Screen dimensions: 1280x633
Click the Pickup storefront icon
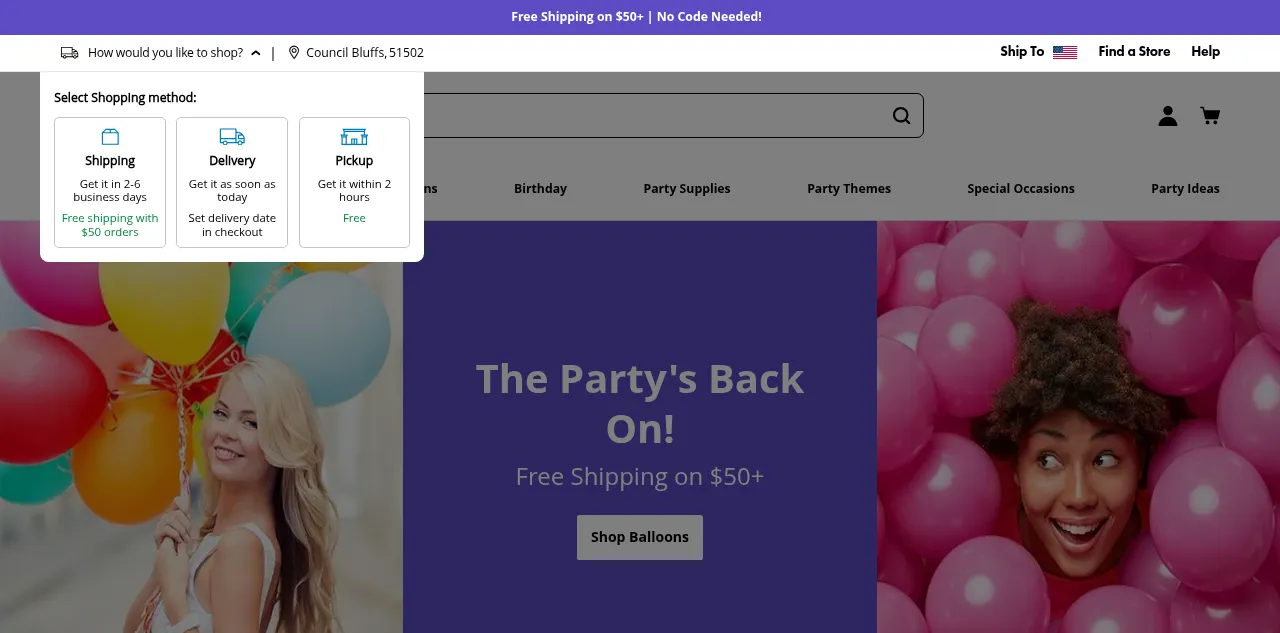tap(354, 137)
